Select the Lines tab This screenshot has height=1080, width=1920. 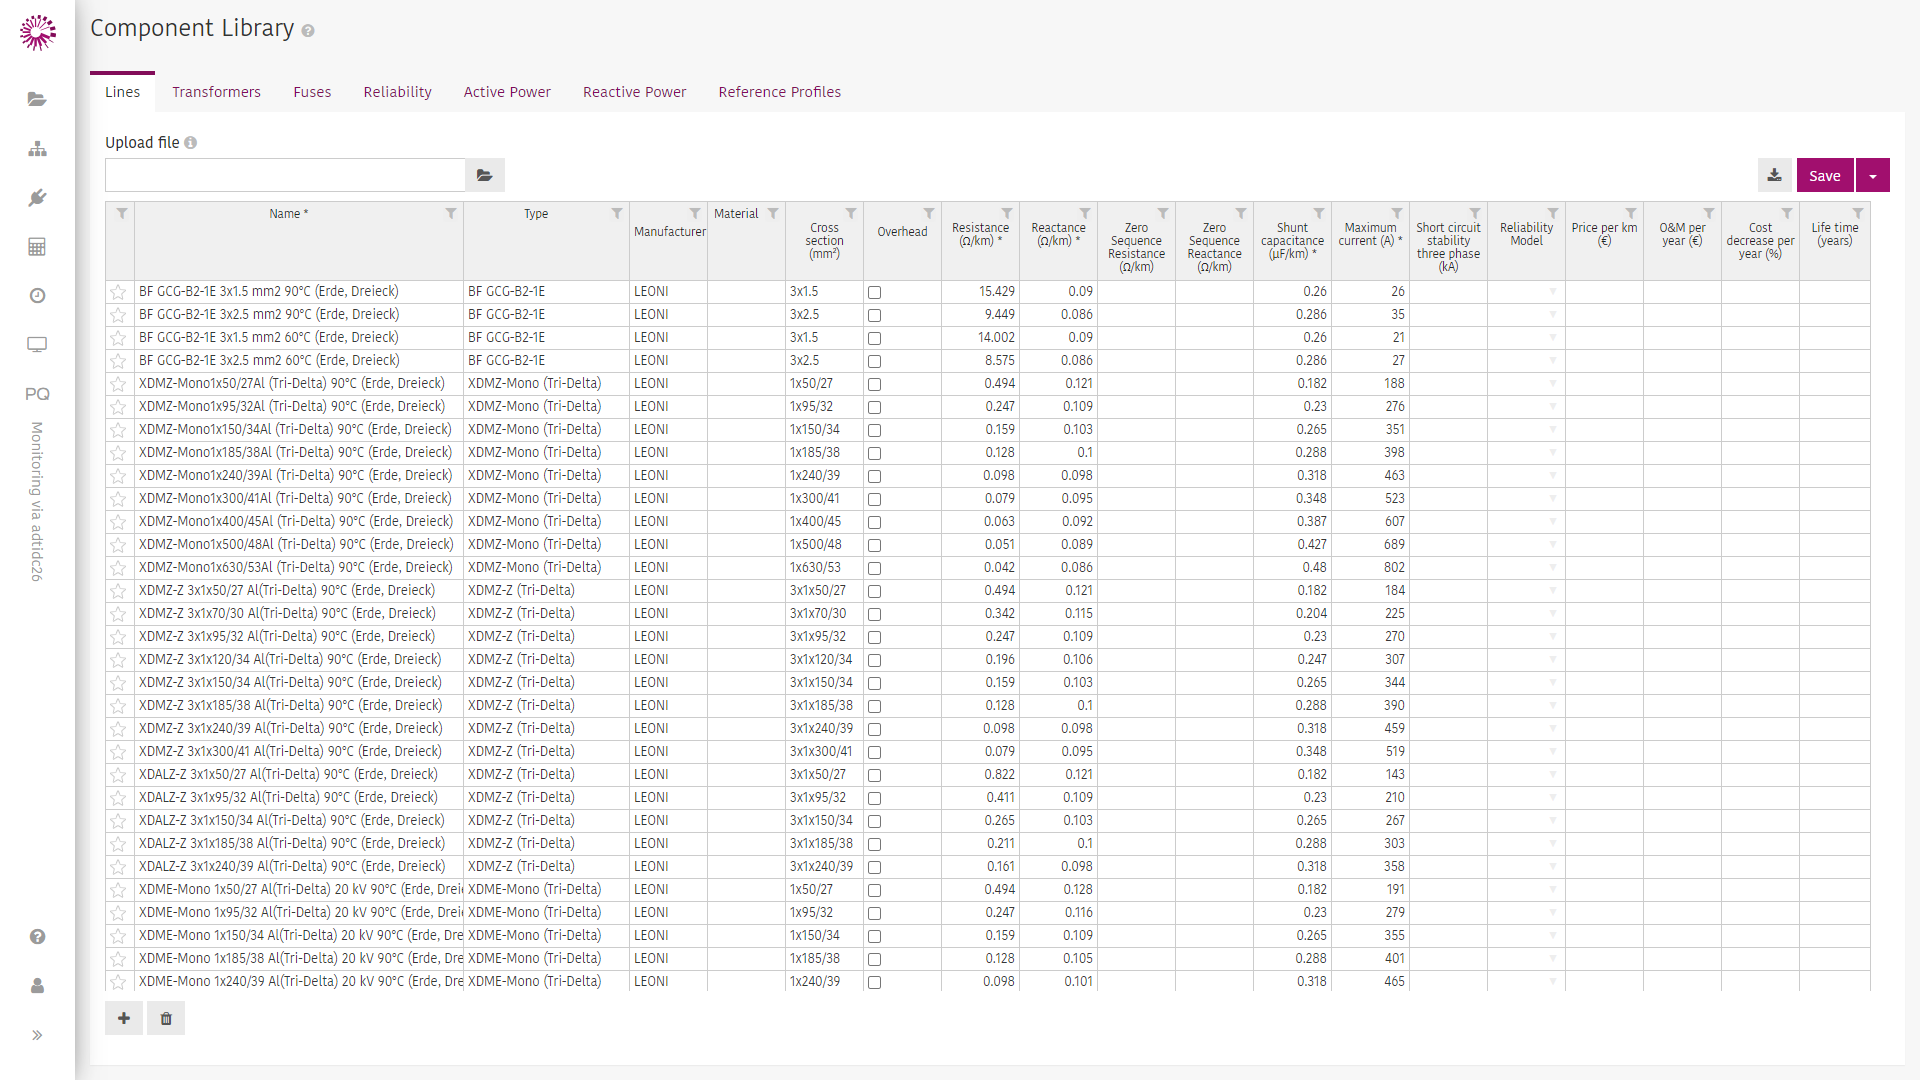click(122, 92)
